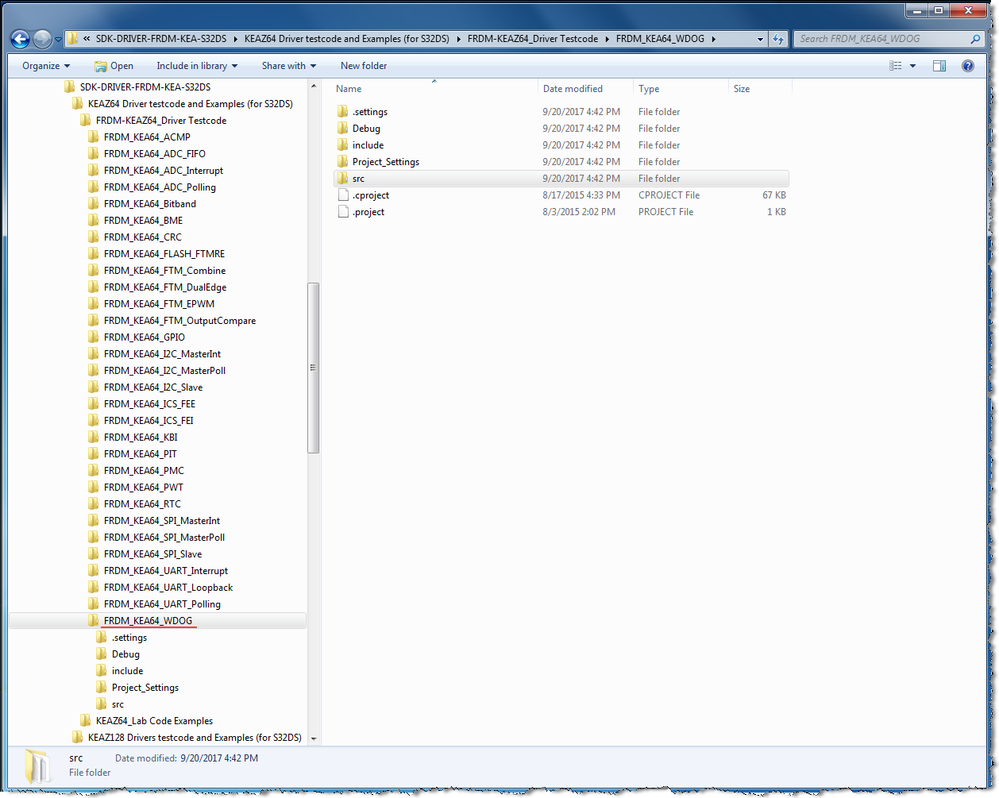Toggle the preview pane
The height and width of the screenshot is (798, 999).
point(938,65)
